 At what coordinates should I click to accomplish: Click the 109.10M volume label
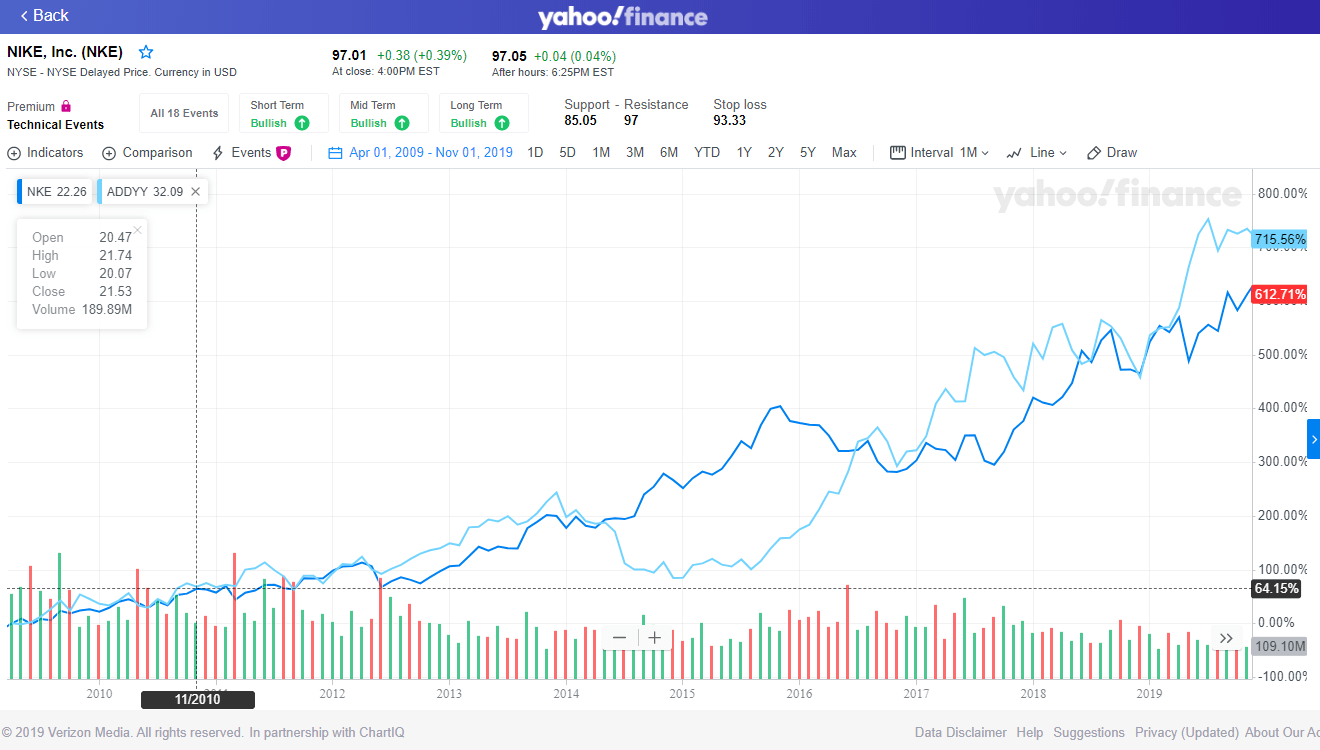[x=1279, y=647]
